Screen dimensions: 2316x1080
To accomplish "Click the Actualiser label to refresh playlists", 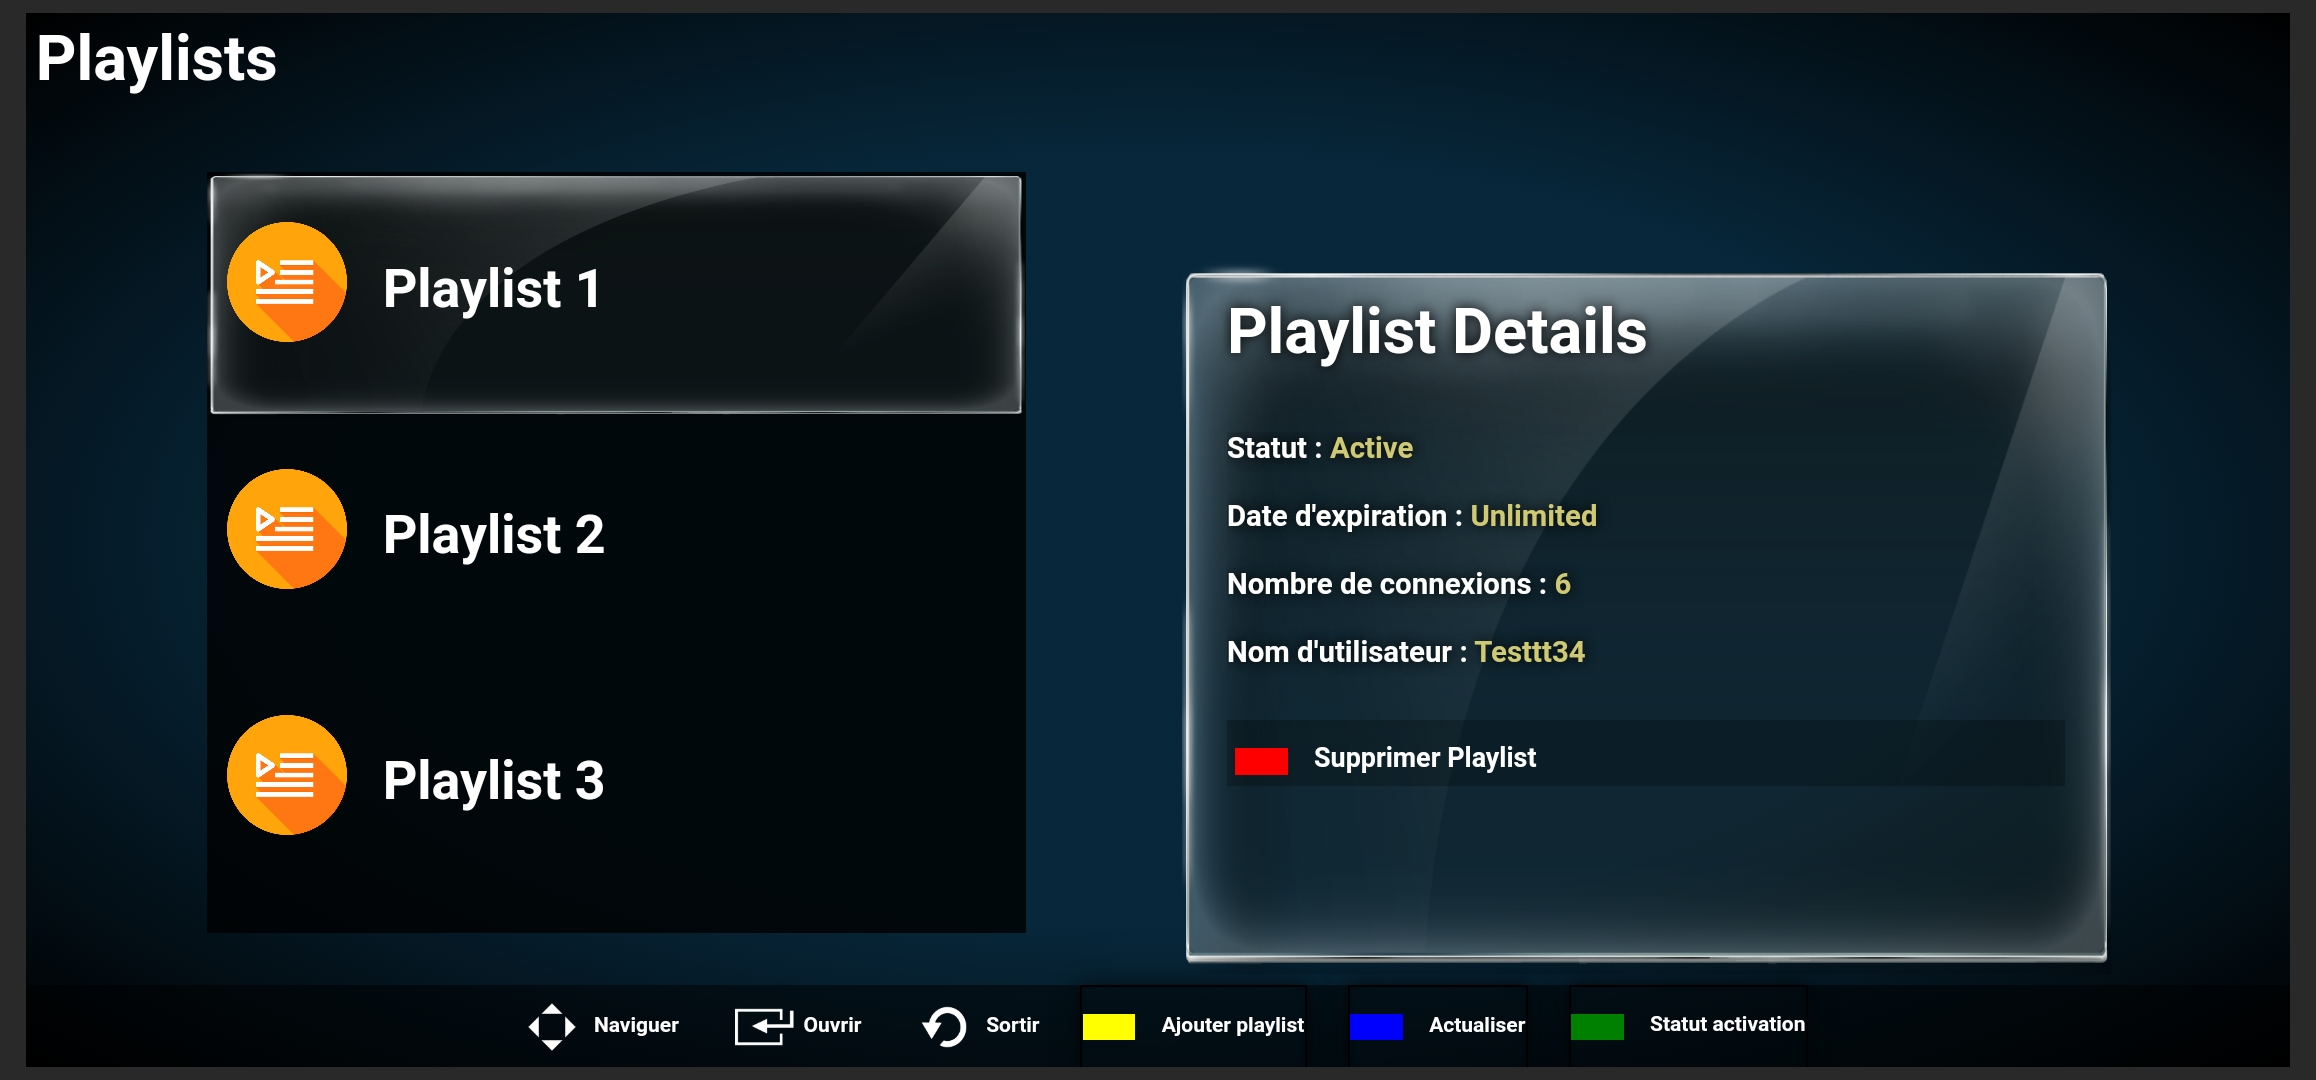I will (1476, 1025).
